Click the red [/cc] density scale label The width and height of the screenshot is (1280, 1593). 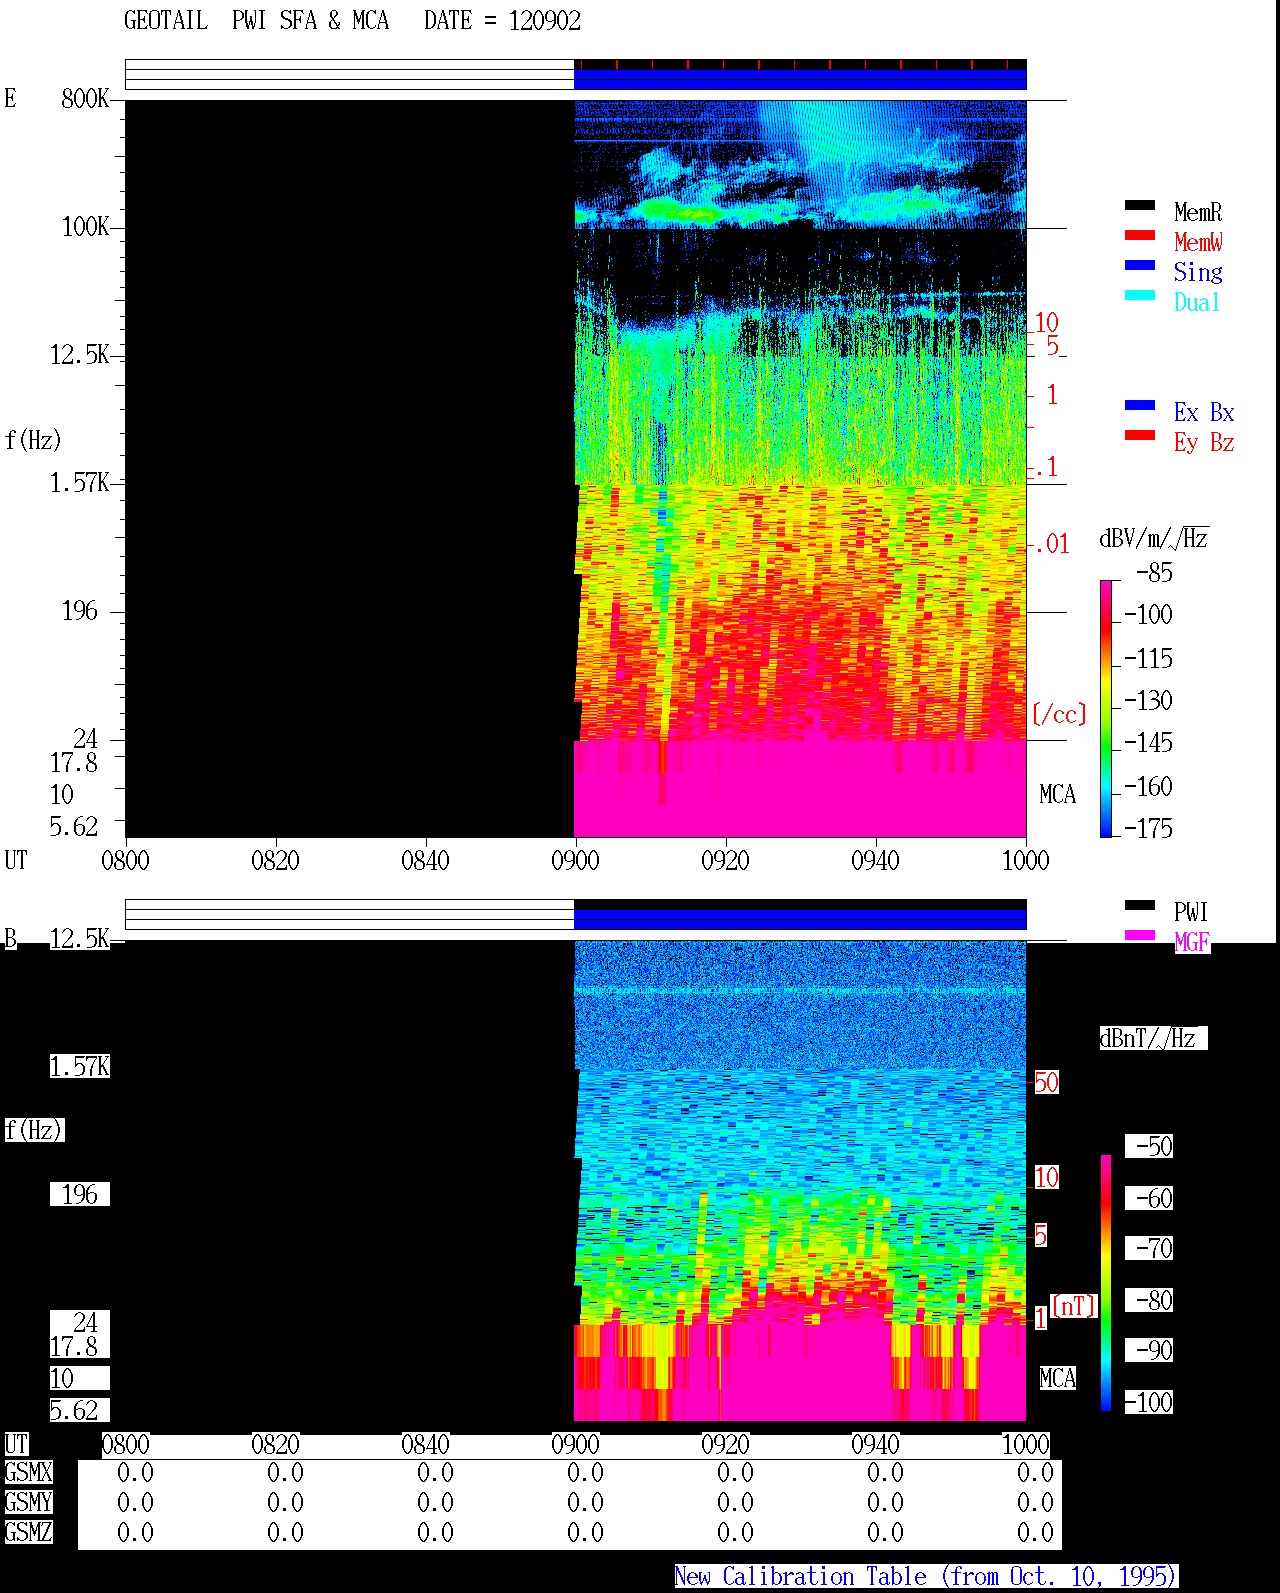[1059, 715]
